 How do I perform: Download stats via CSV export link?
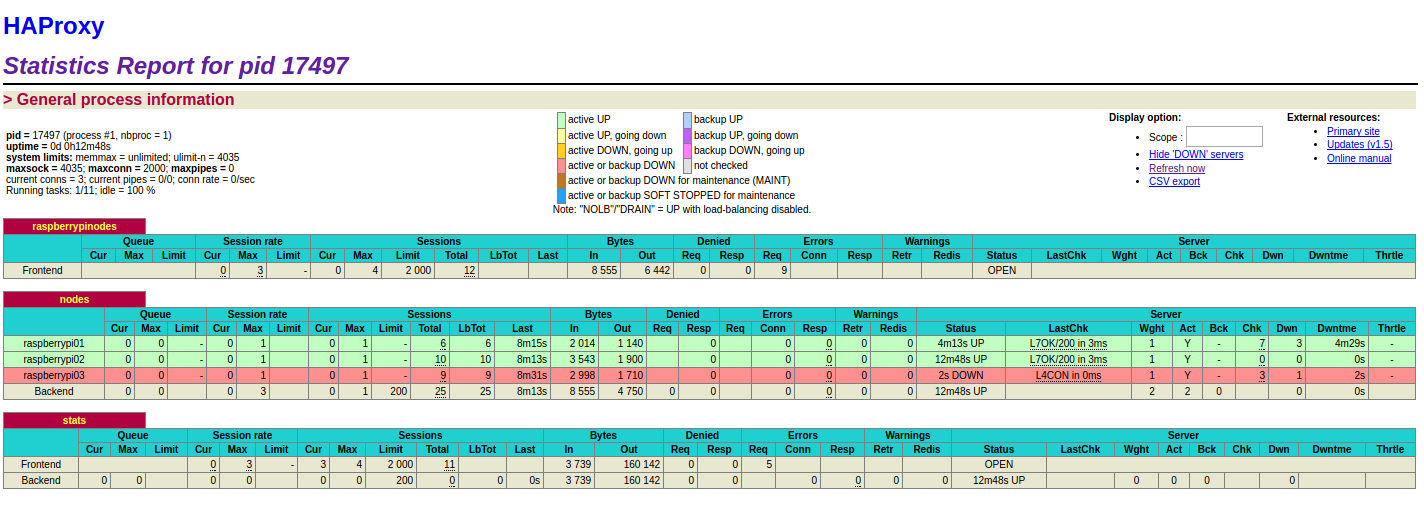click(x=1174, y=181)
